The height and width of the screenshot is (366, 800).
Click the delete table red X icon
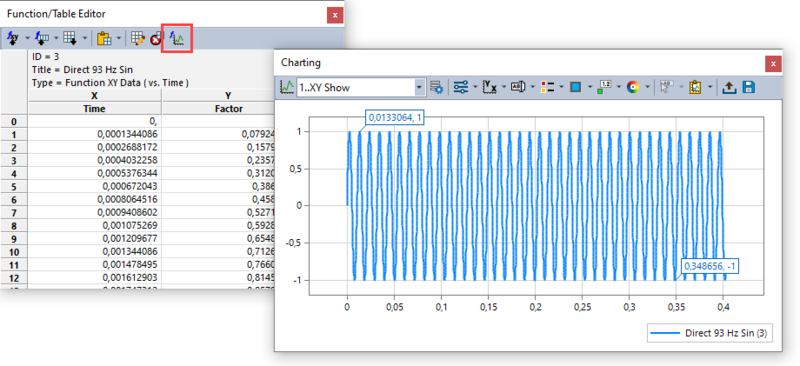tap(155, 39)
